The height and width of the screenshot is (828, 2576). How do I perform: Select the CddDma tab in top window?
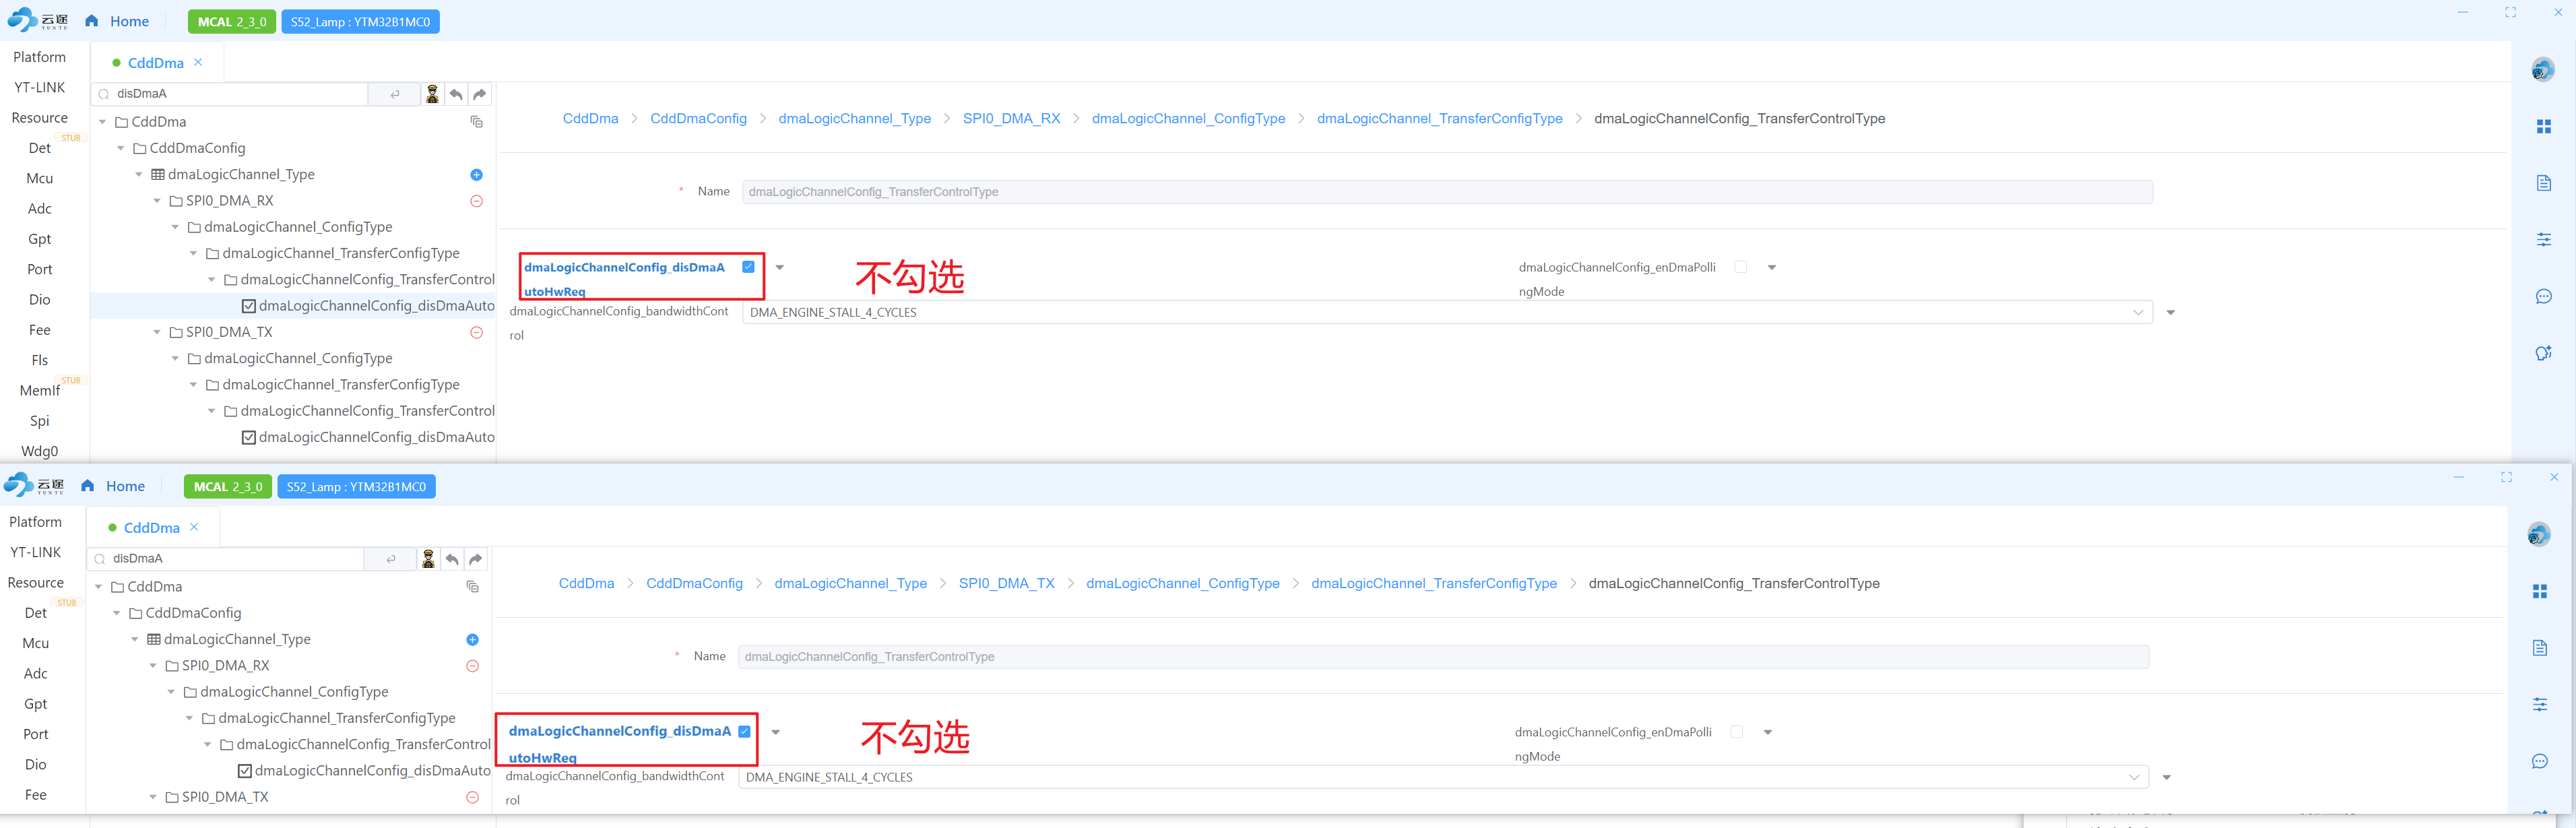155,63
